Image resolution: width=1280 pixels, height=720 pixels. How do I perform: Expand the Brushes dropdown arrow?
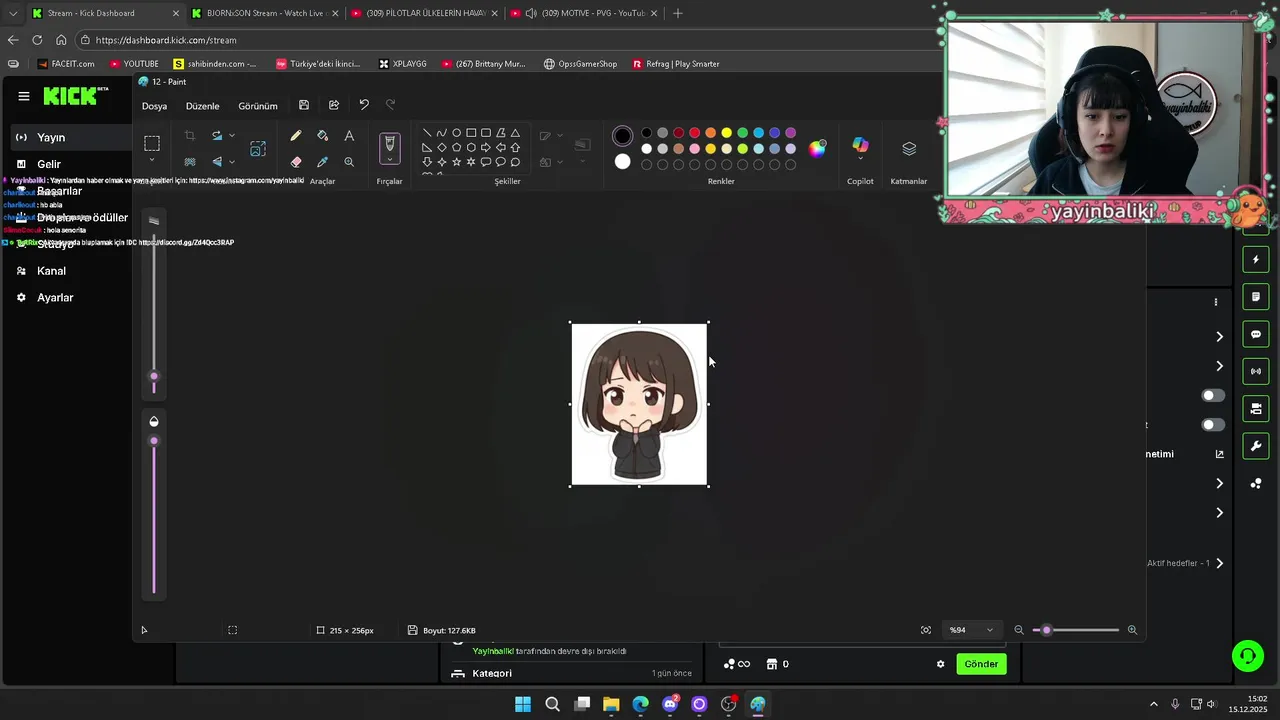click(390, 161)
